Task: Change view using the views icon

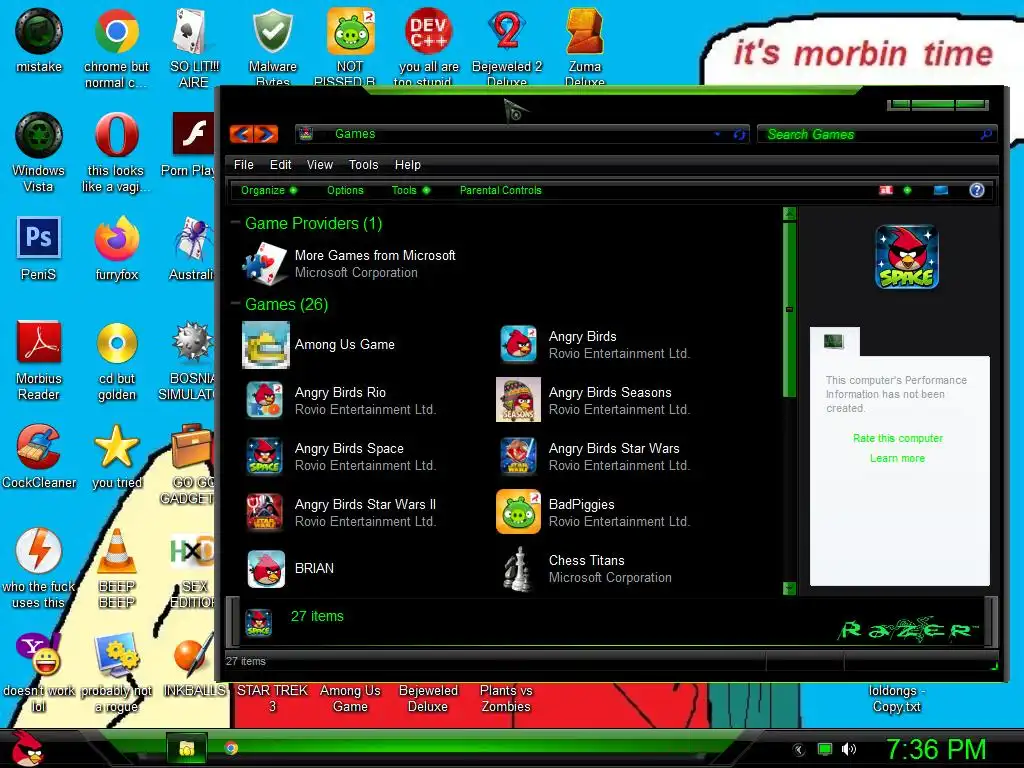Action: coord(886,190)
